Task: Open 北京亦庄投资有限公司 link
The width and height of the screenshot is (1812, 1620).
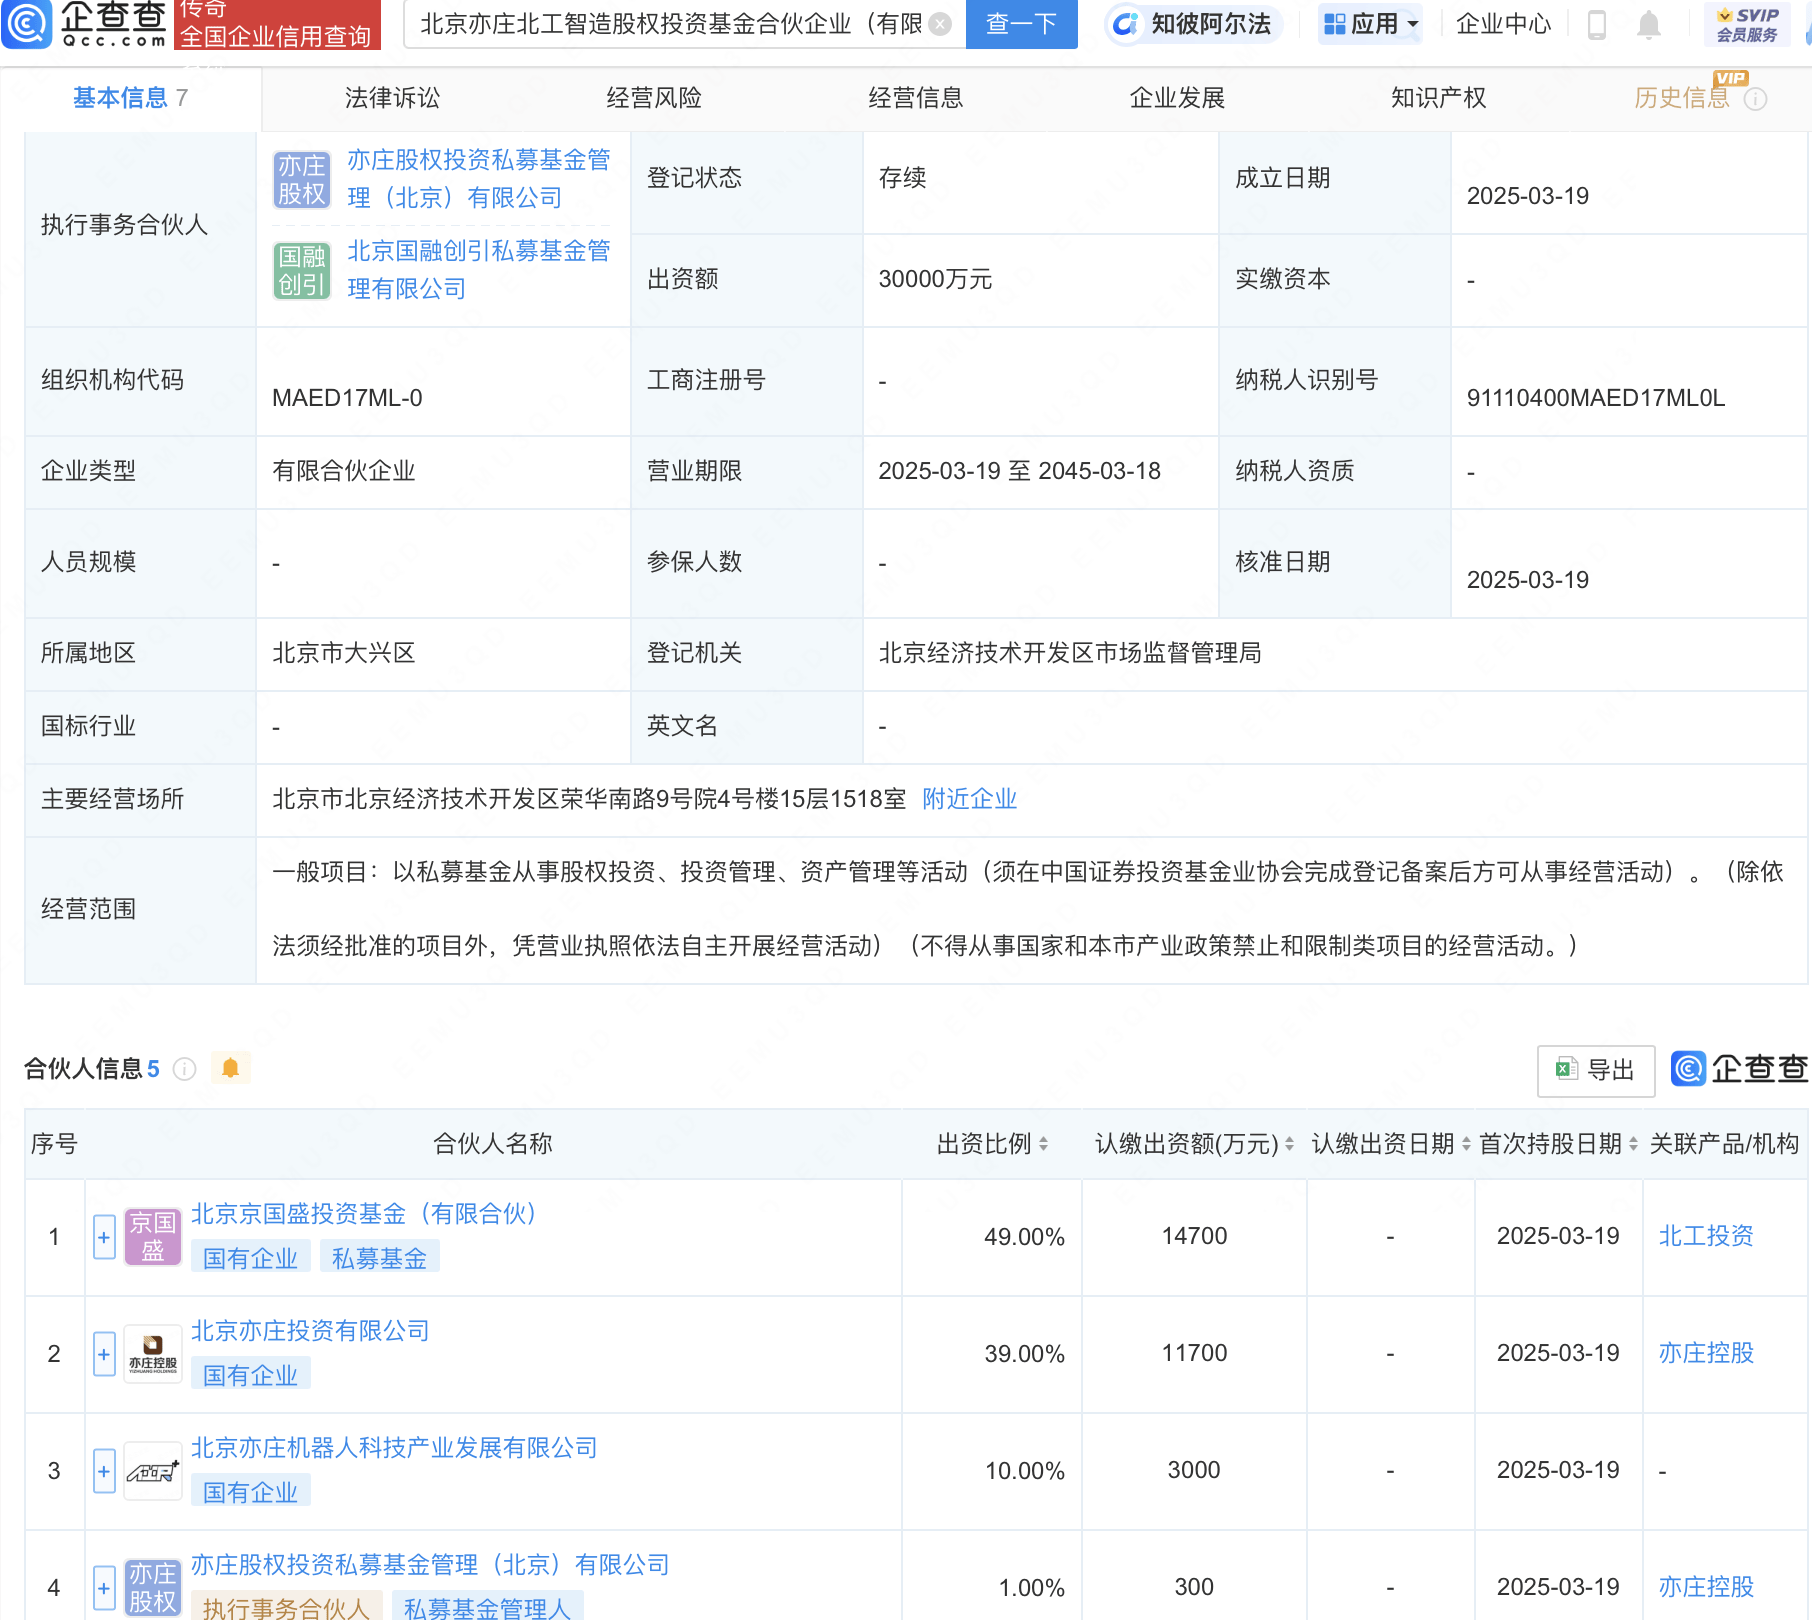Action: pyautogui.click(x=310, y=1331)
